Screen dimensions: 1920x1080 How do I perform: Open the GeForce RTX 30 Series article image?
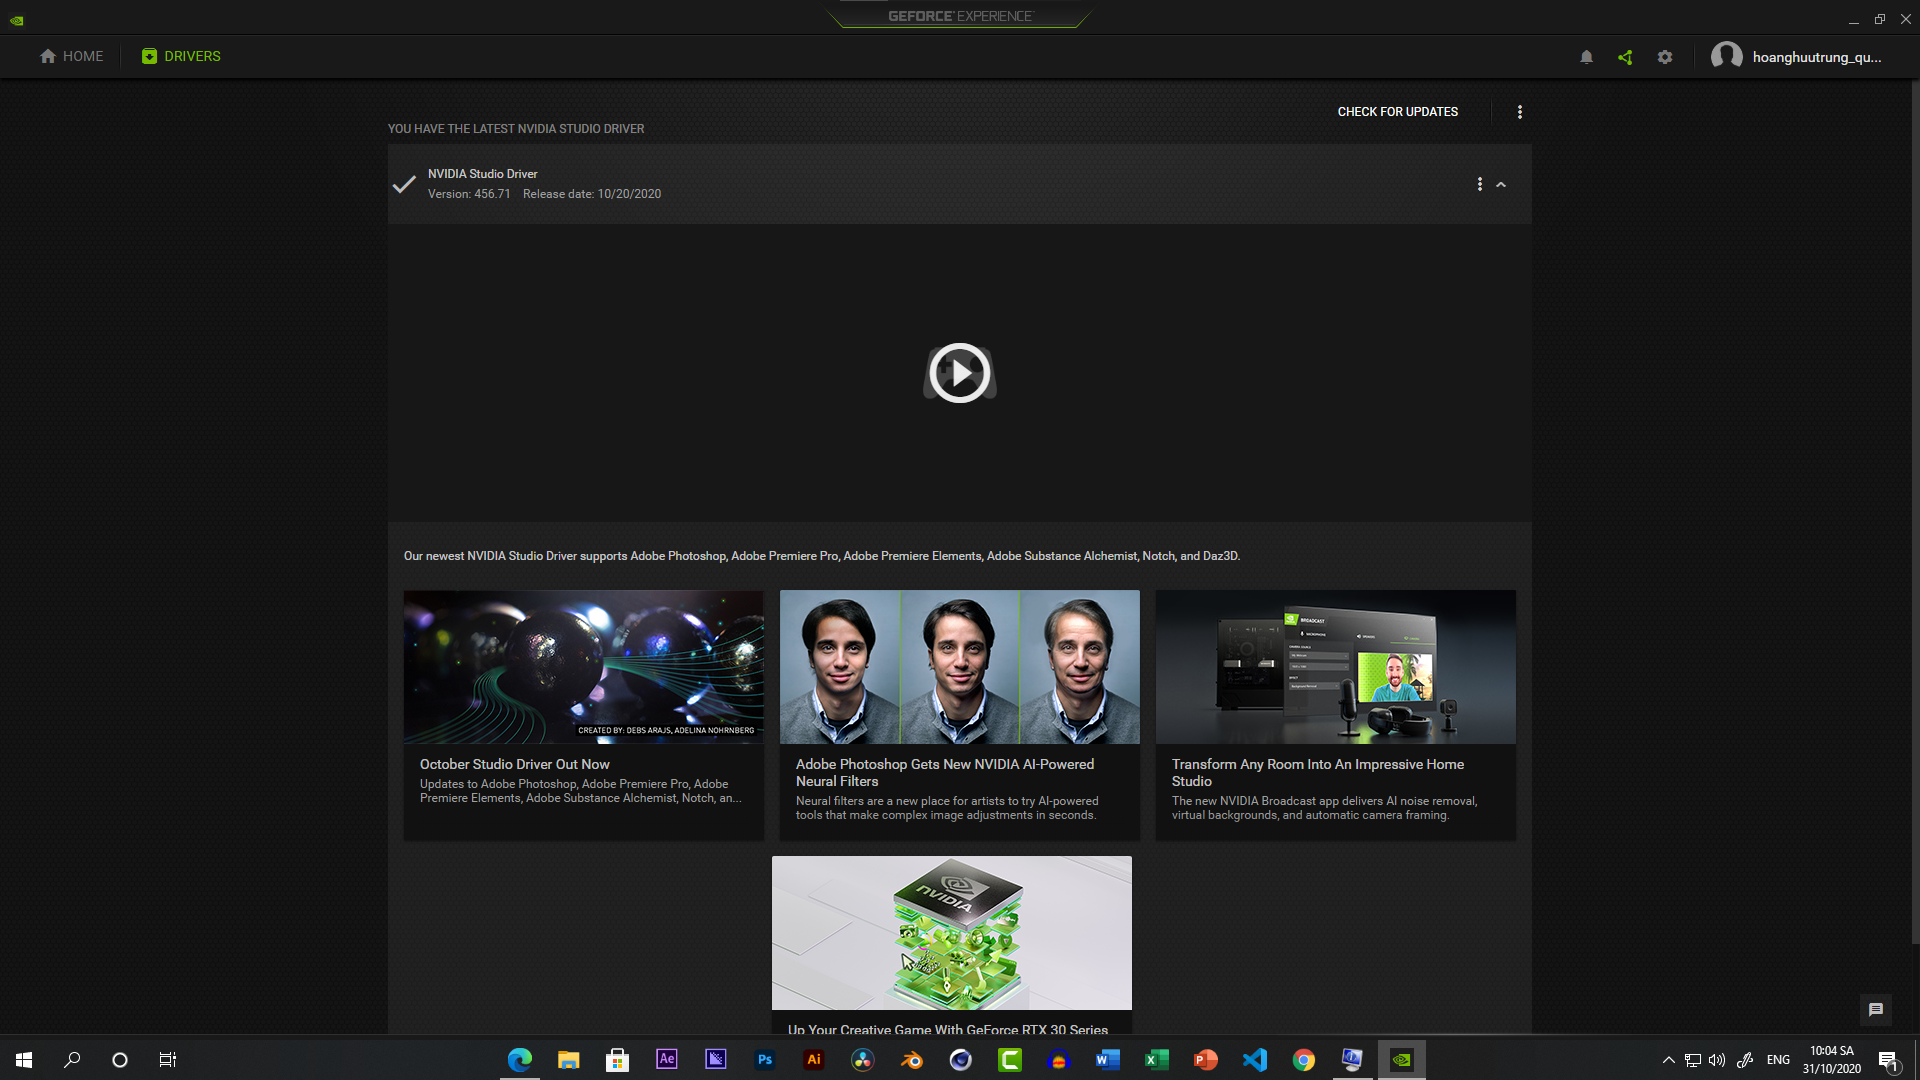[952, 933]
